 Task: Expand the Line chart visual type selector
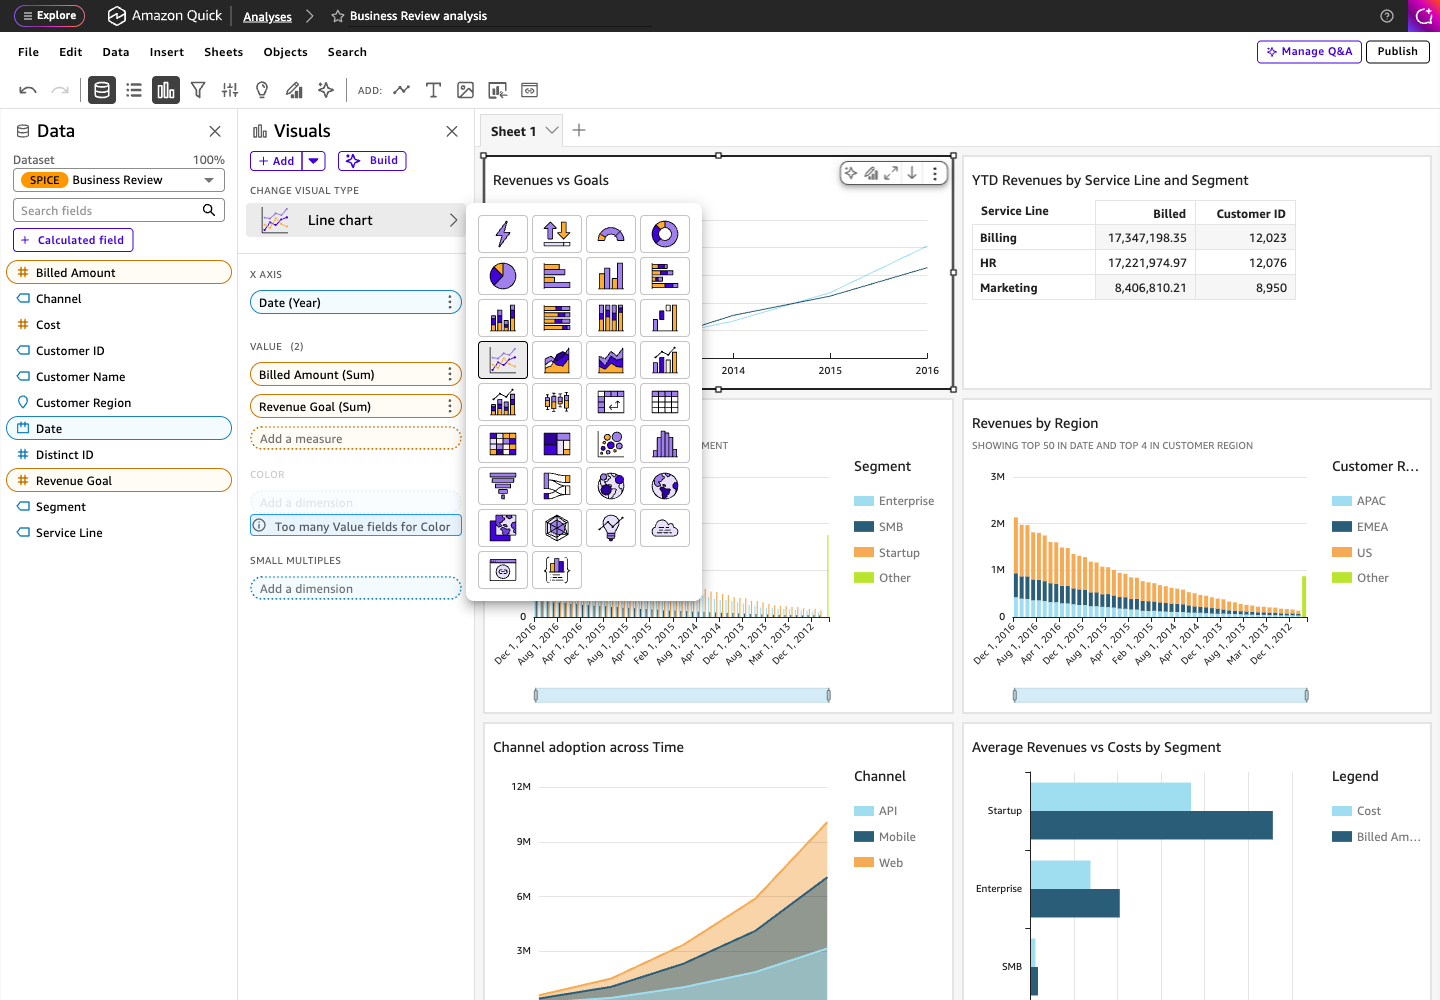pyautogui.click(x=355, y=220)
